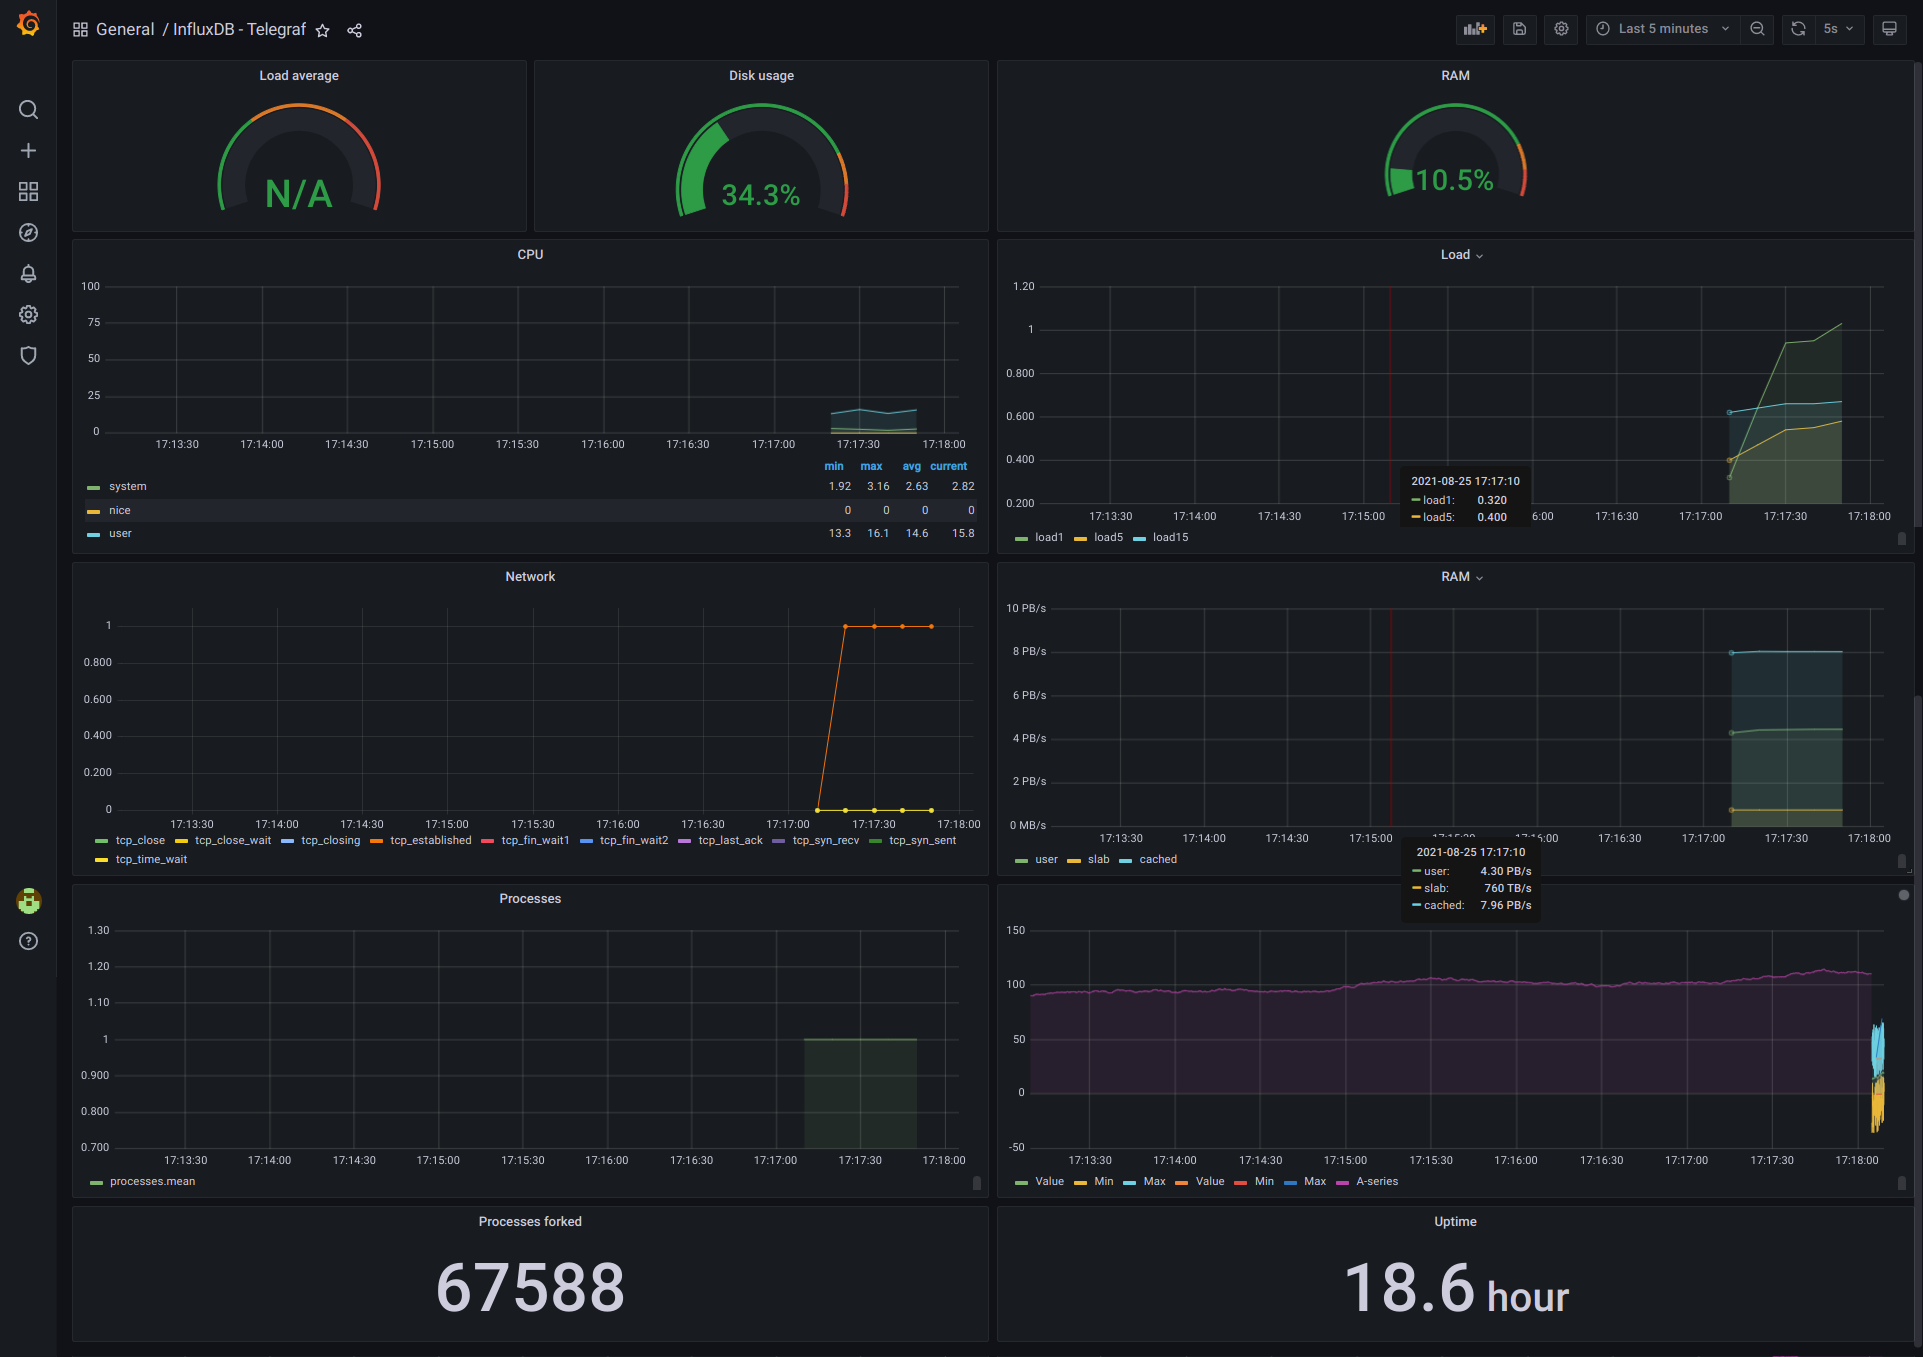Star the InfluxDB - Telegraf dashboard
The width and height of the screenshot is (1923, 1357).
point(322,30)
